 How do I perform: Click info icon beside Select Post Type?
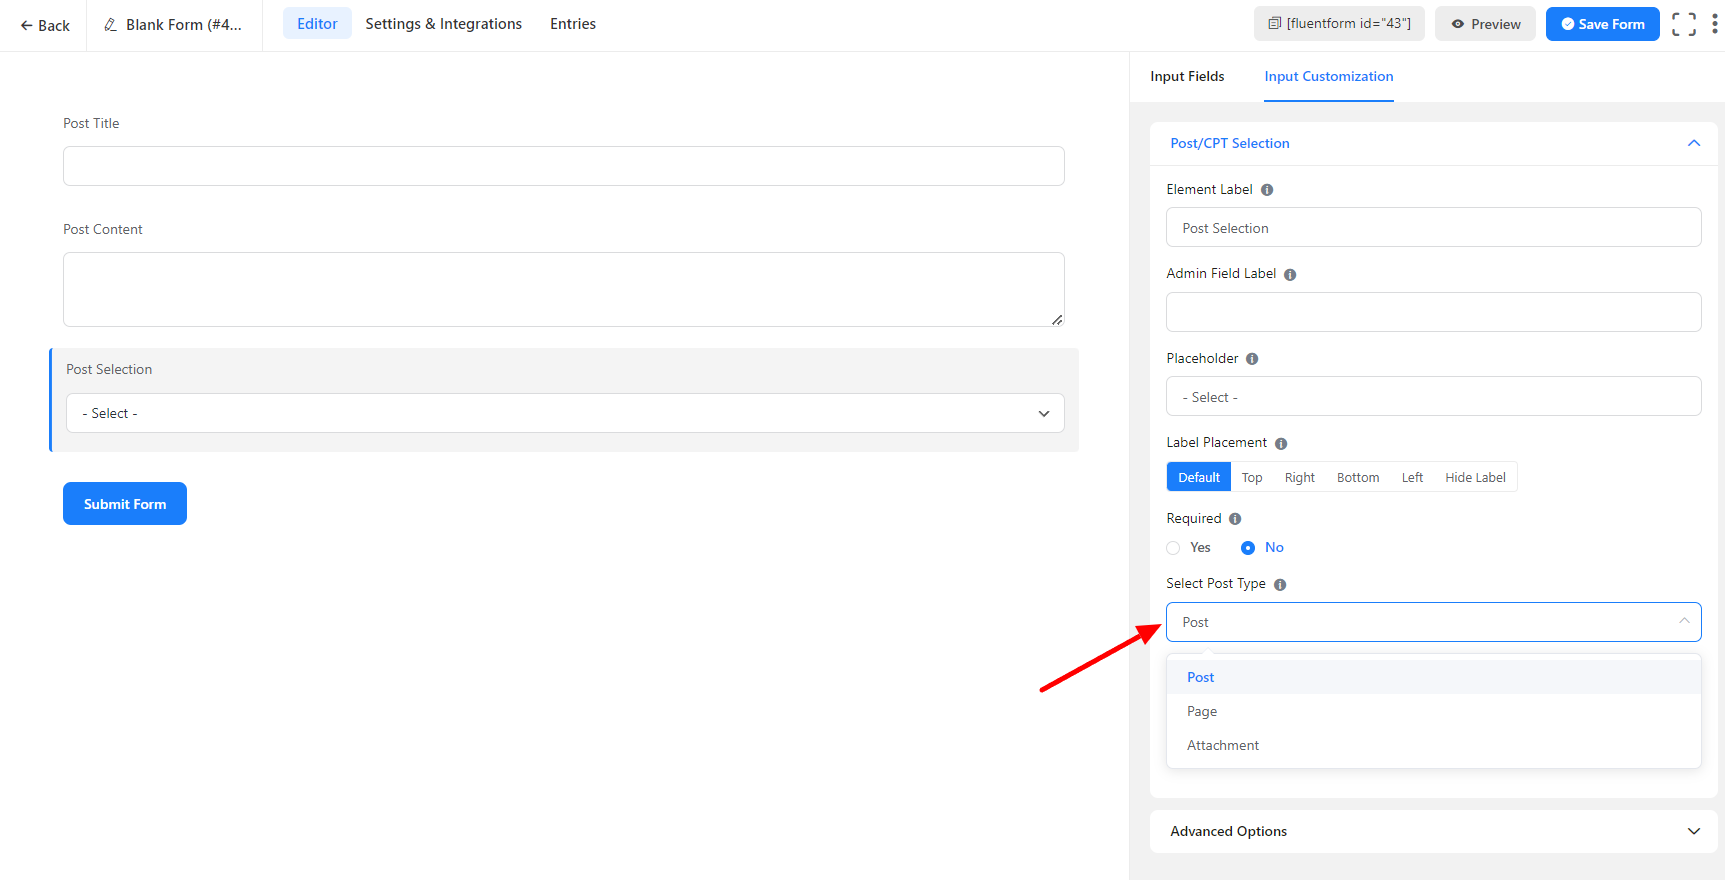pyautogui.click(x=1280, y=585)
